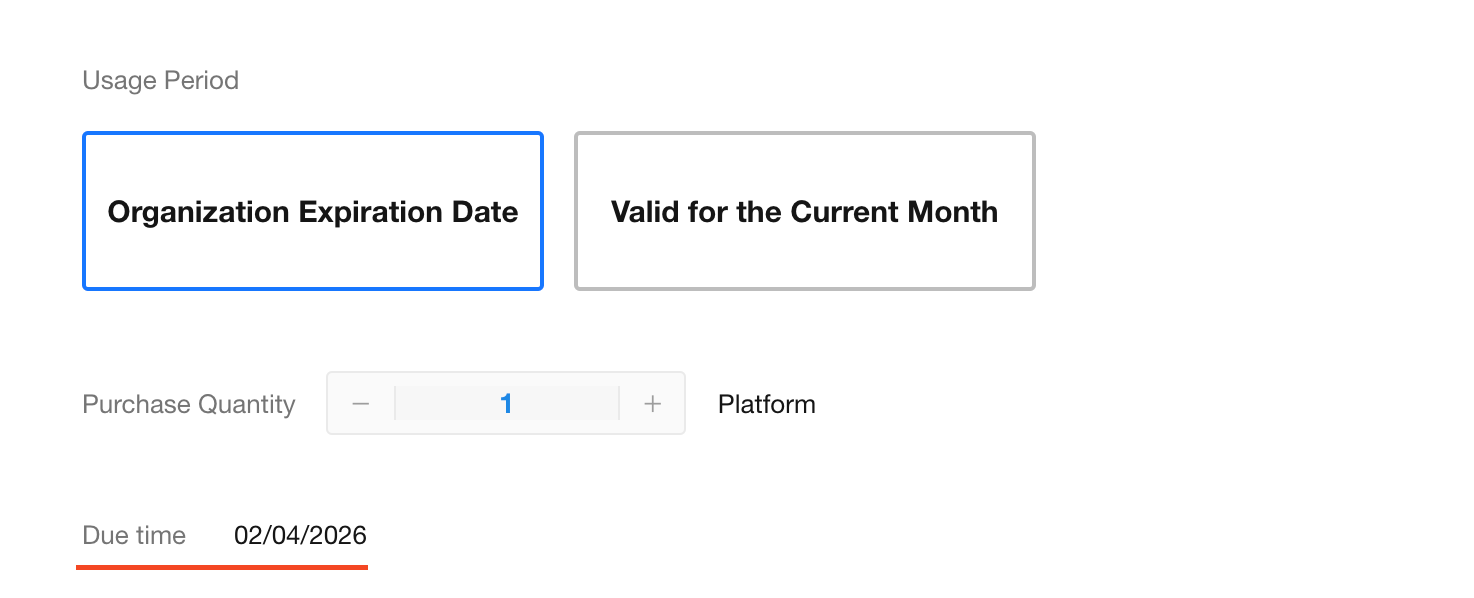Focus the quantity value showing 1
Screen dimensions: 1474x598
tap(506, 404)
